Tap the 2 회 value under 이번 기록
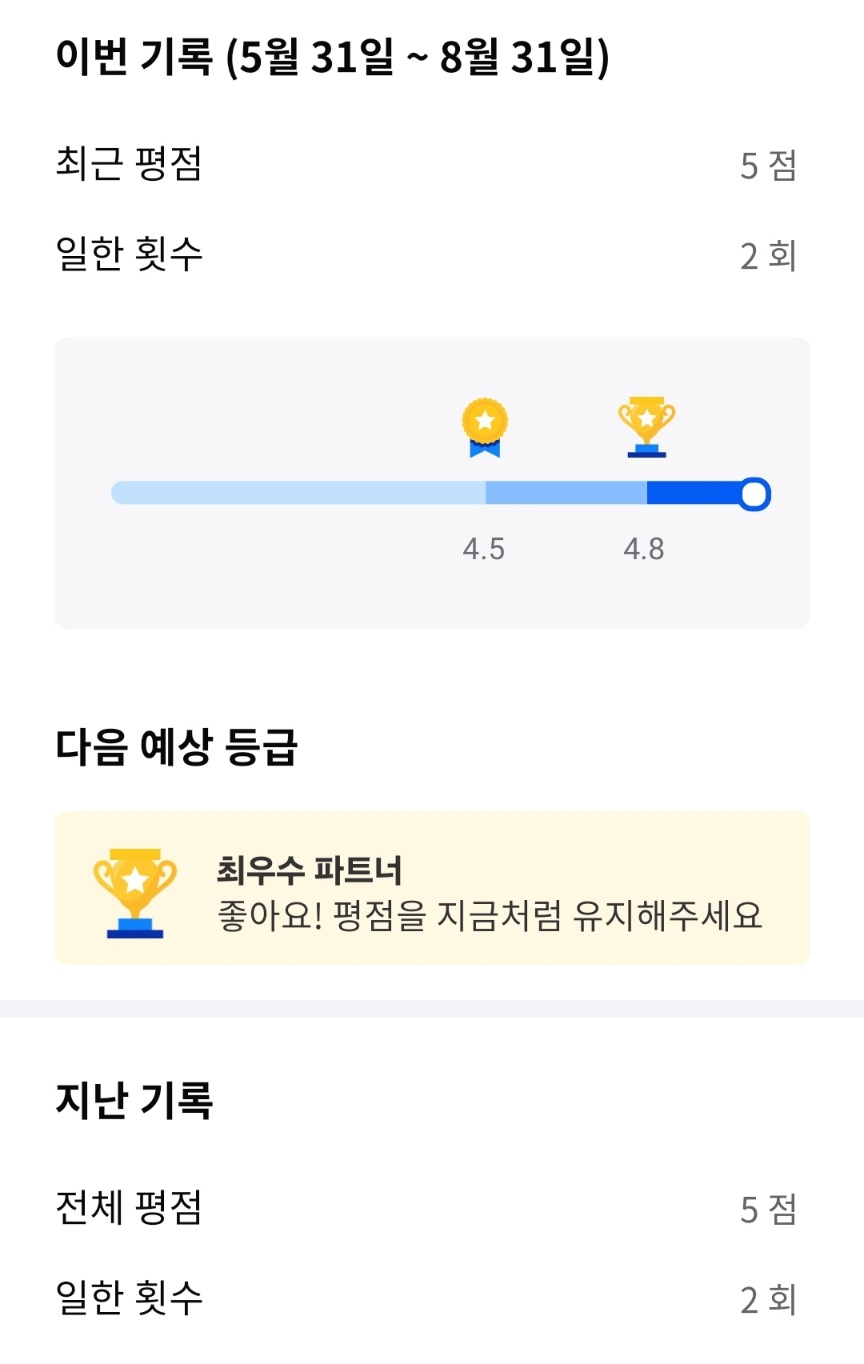The width and height of the screenshot is (864, 1364). click(x=768, y=257)
